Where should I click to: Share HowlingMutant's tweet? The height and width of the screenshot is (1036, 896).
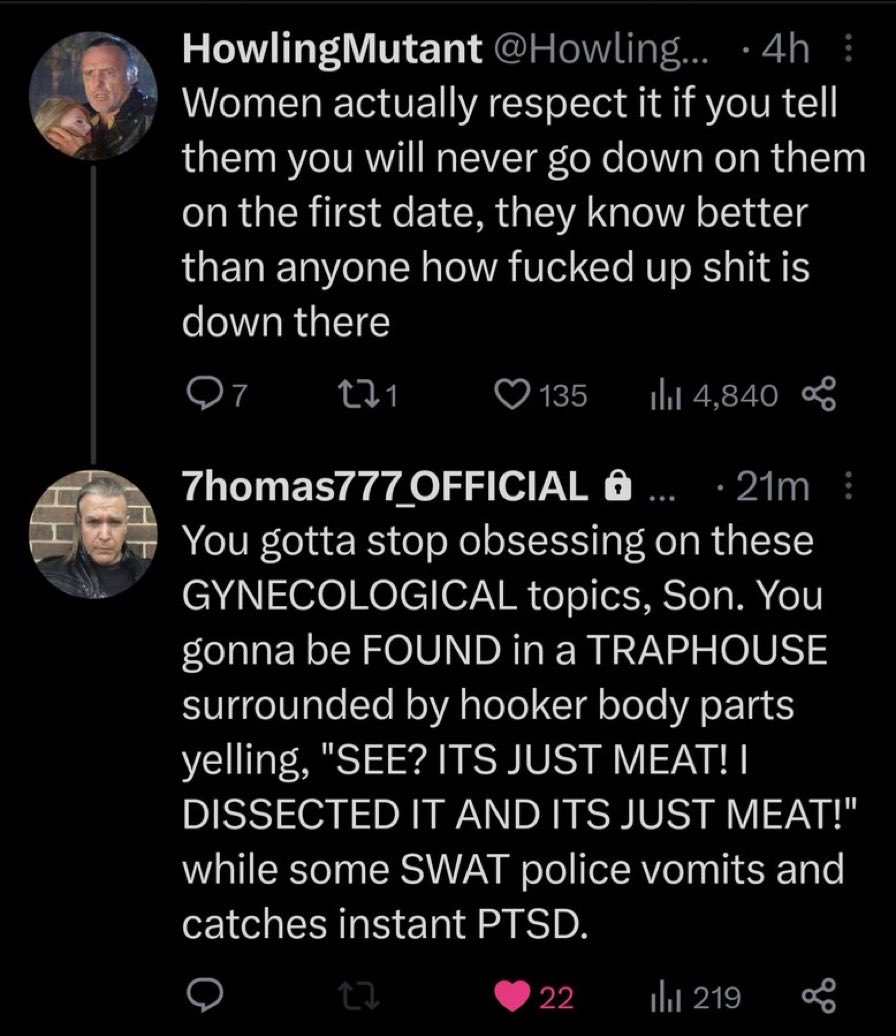pyautogui.click(x=819, y=394)
